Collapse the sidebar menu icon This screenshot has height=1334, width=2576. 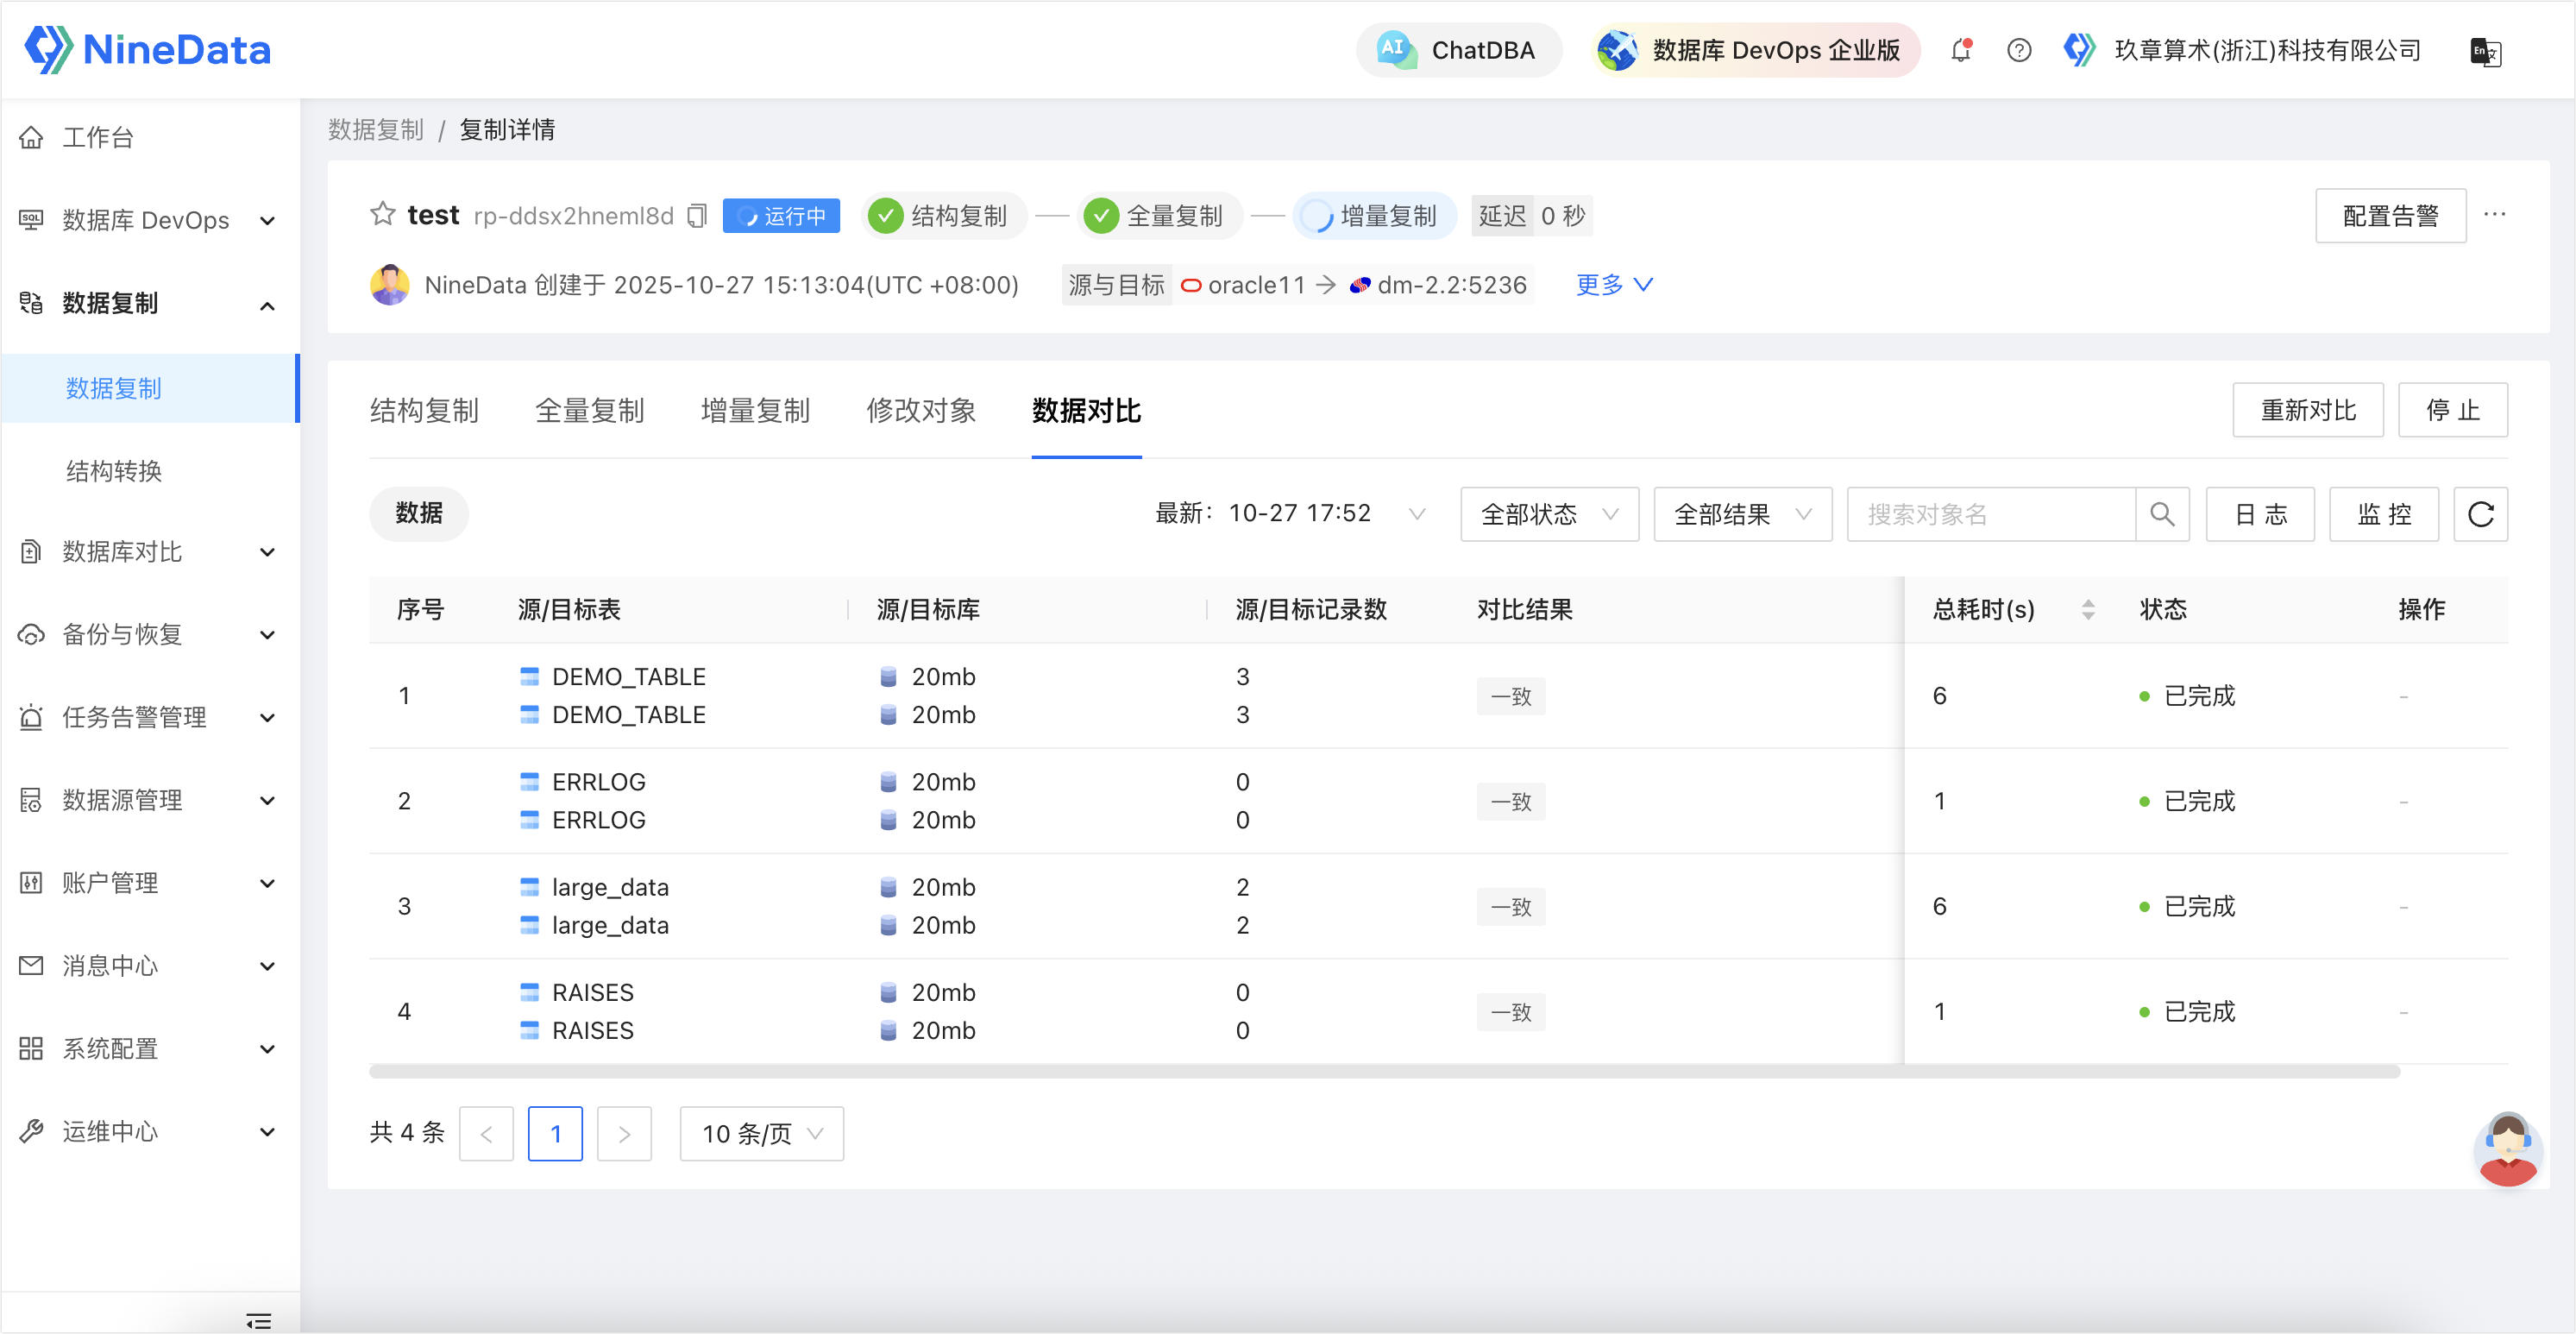[x=258, y=1321]
